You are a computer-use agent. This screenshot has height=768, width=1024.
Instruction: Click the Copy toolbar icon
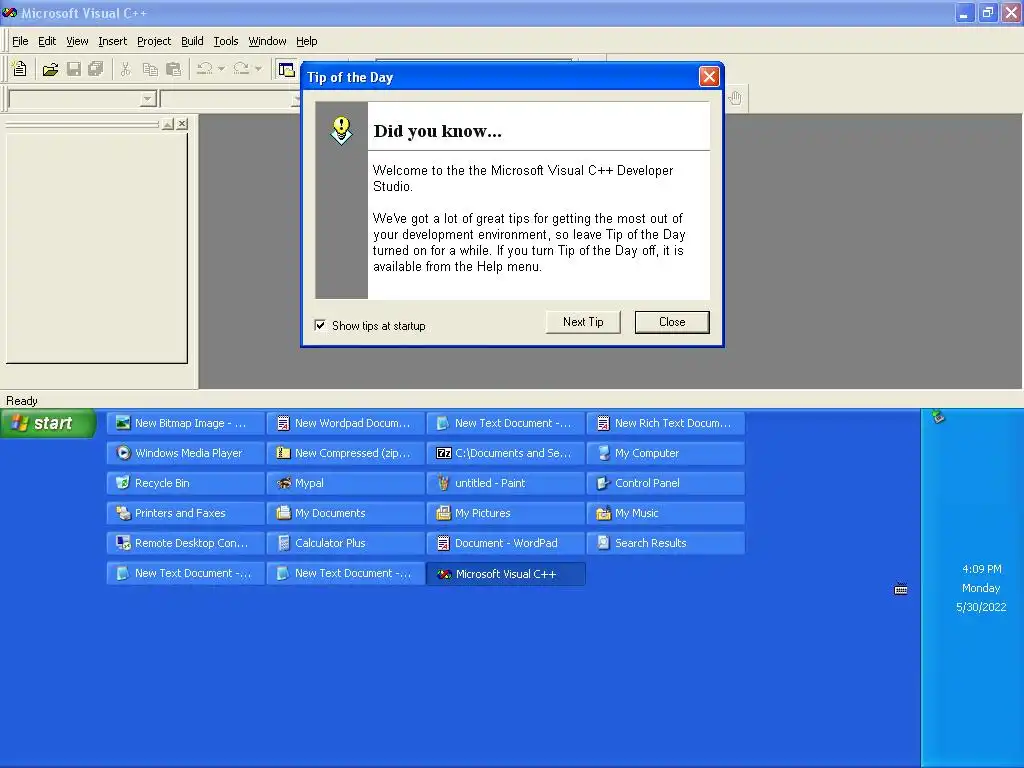click(150, 69)
